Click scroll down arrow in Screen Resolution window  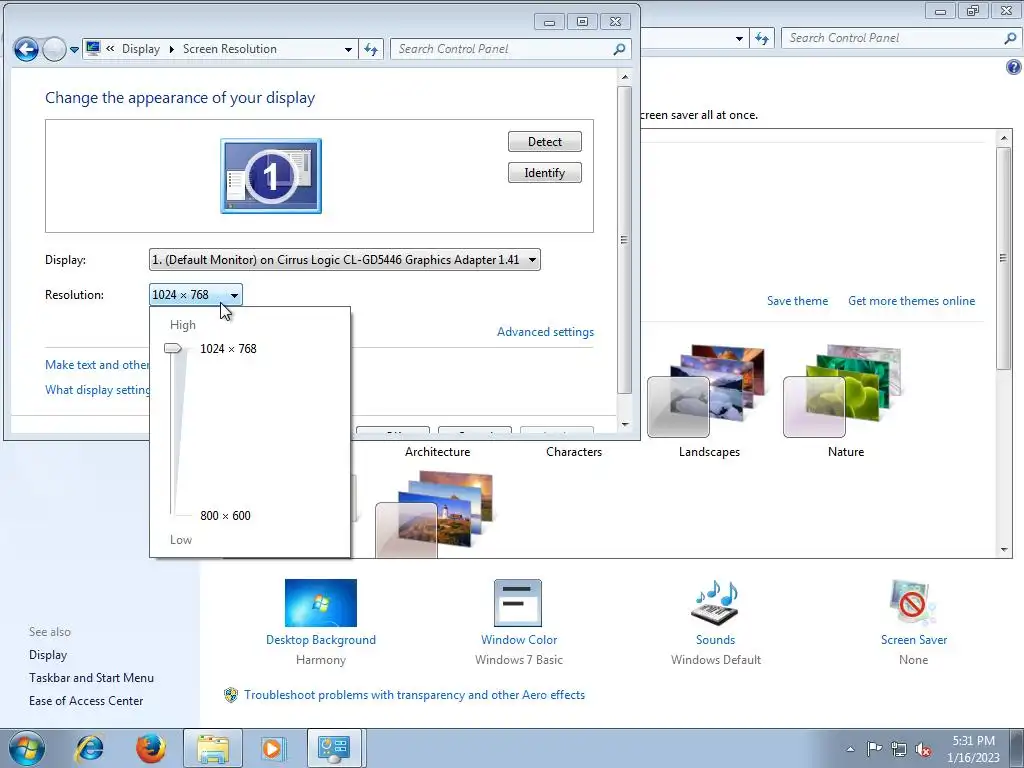coord(625,424)
